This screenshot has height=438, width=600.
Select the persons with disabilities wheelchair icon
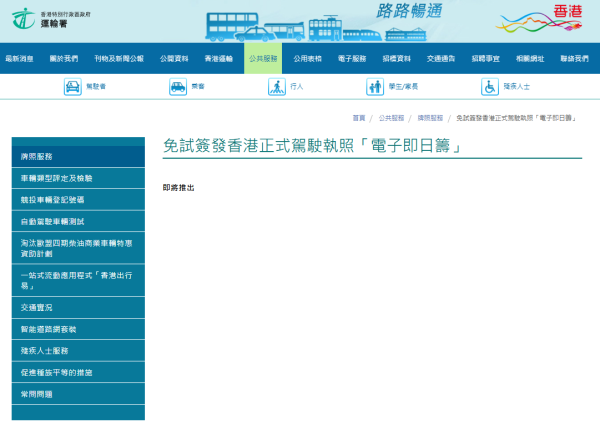coord(490,87)
